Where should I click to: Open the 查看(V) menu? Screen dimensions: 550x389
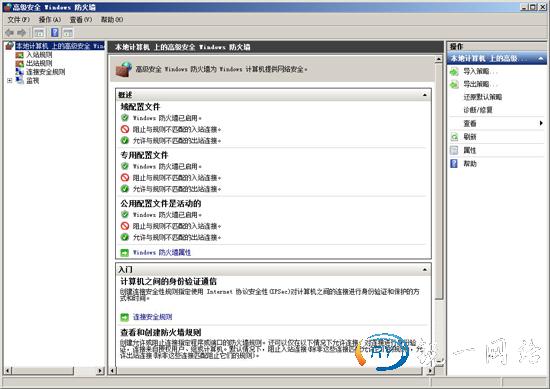81,20
